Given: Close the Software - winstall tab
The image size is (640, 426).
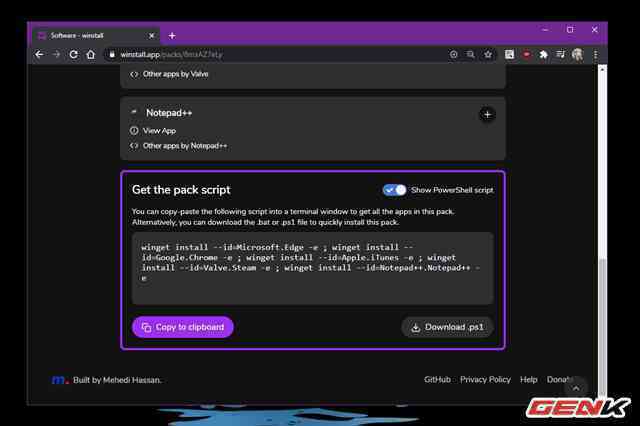Looking at the screenshot, I should click(x=151, y=36).
